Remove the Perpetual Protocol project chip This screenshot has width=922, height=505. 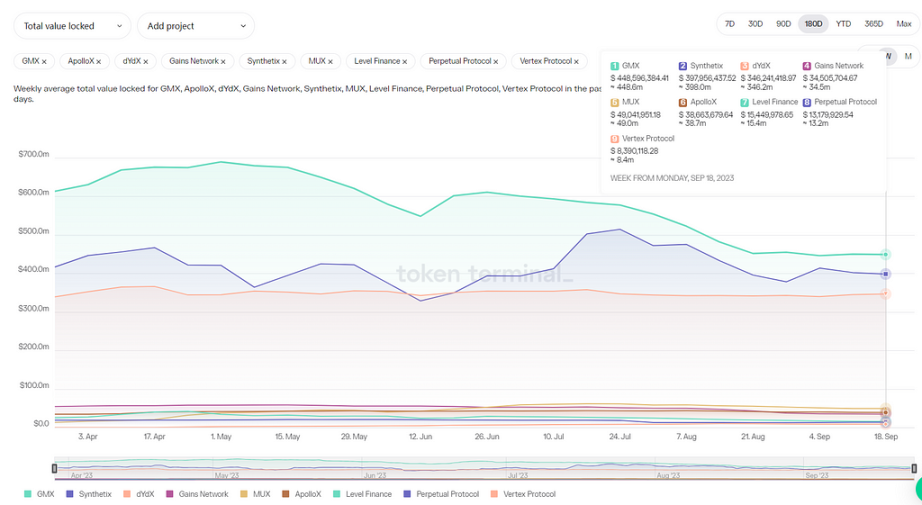click(x=496, y=62)
